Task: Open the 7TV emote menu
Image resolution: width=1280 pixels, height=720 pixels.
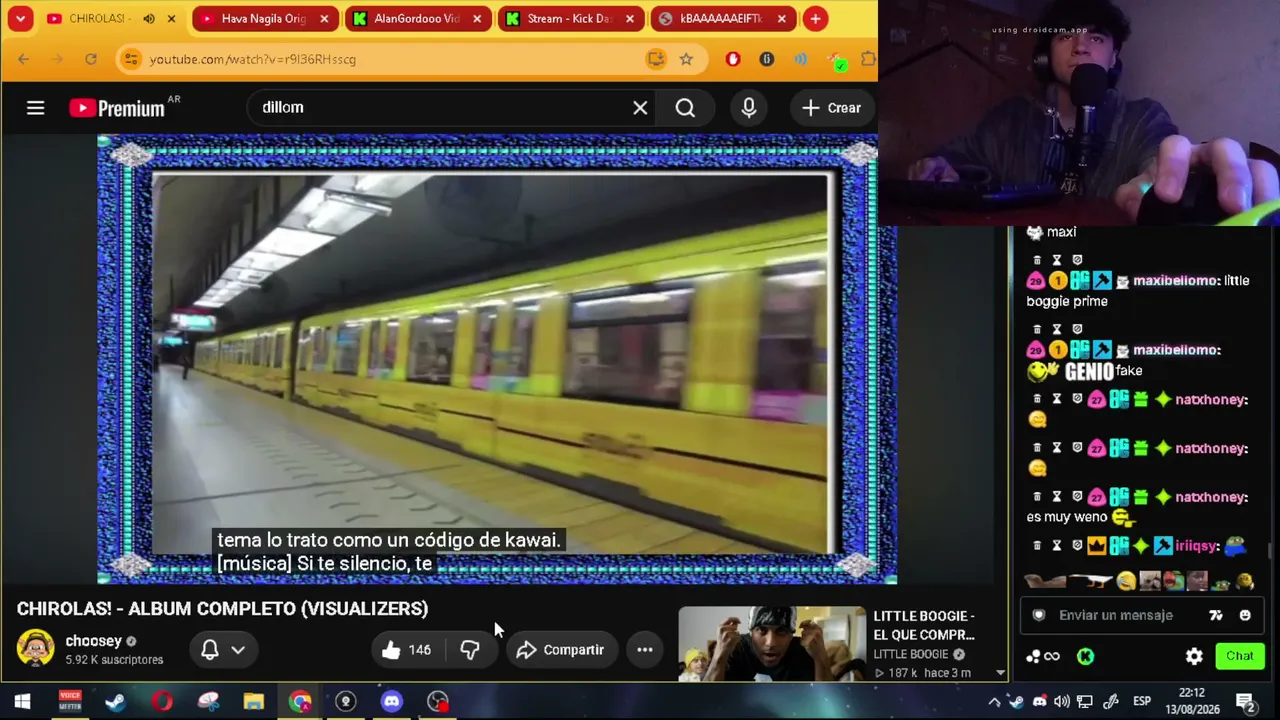Action: (x=1216, y=615)
